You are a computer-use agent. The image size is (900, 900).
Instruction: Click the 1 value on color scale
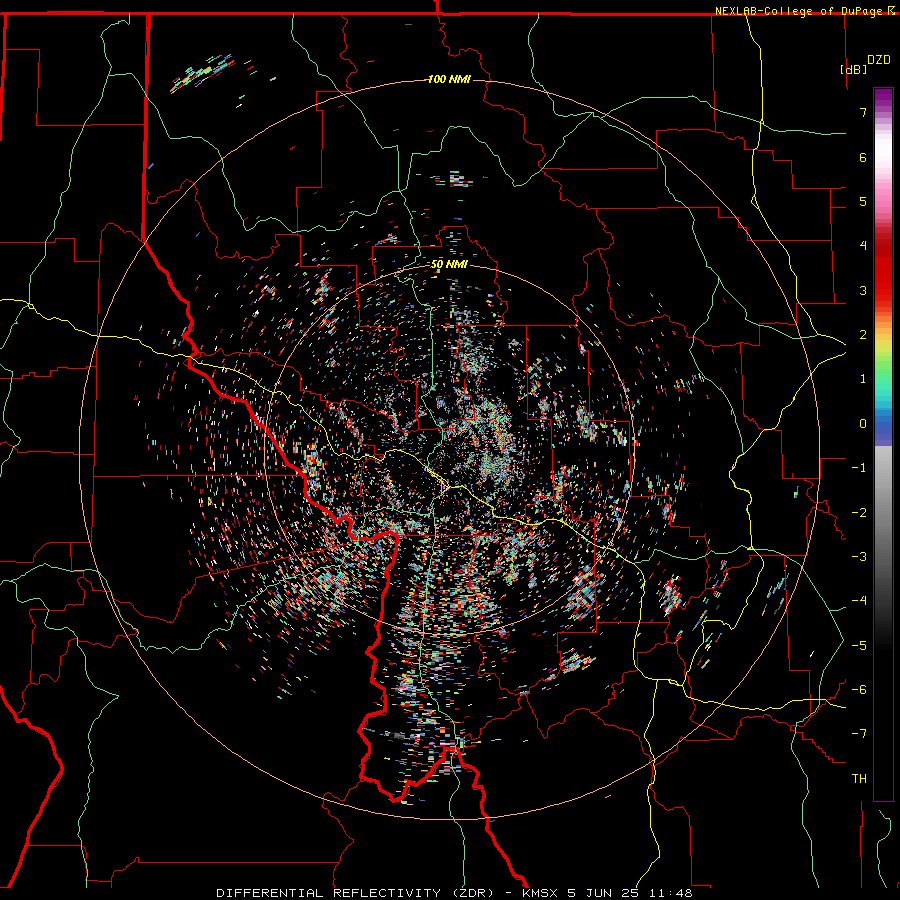[863, 379]
